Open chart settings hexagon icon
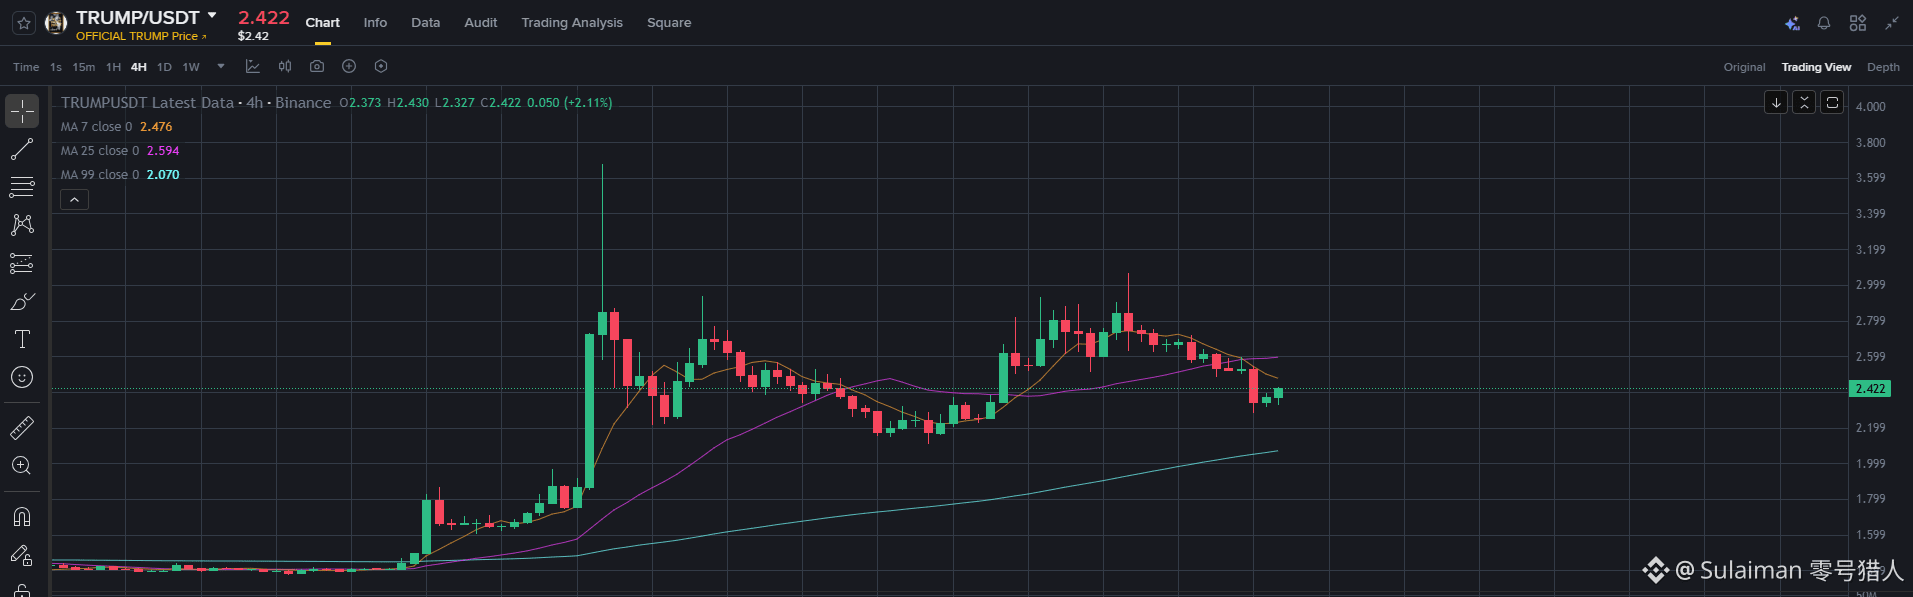1913x597 pixels. (381, 67)
